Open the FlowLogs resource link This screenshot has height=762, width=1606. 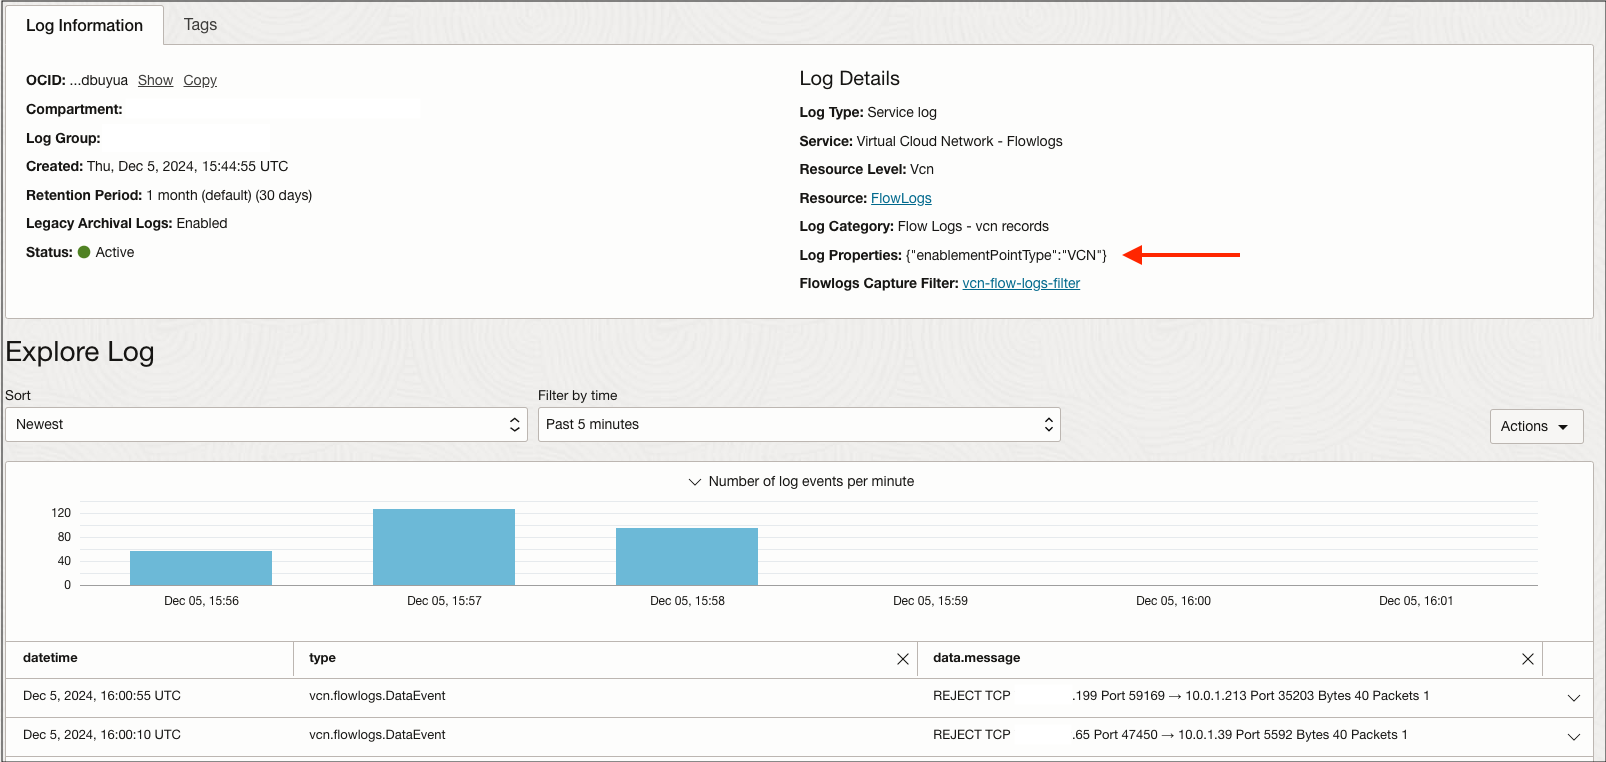tap(900, 199)
